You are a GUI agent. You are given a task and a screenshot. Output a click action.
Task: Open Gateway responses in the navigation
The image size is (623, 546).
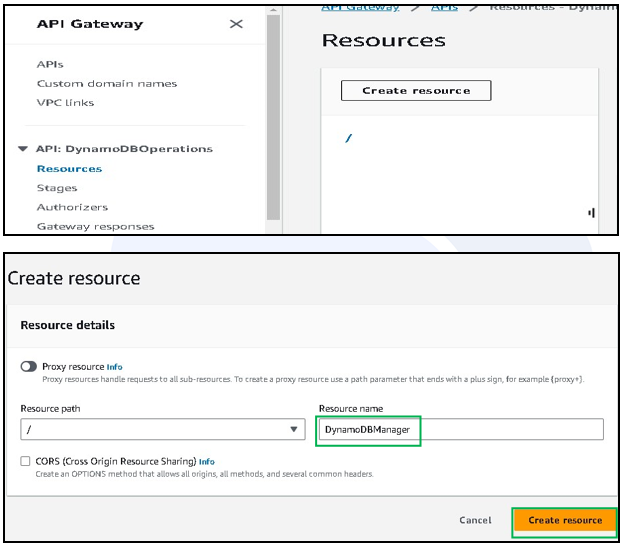[x=95, y=227]
